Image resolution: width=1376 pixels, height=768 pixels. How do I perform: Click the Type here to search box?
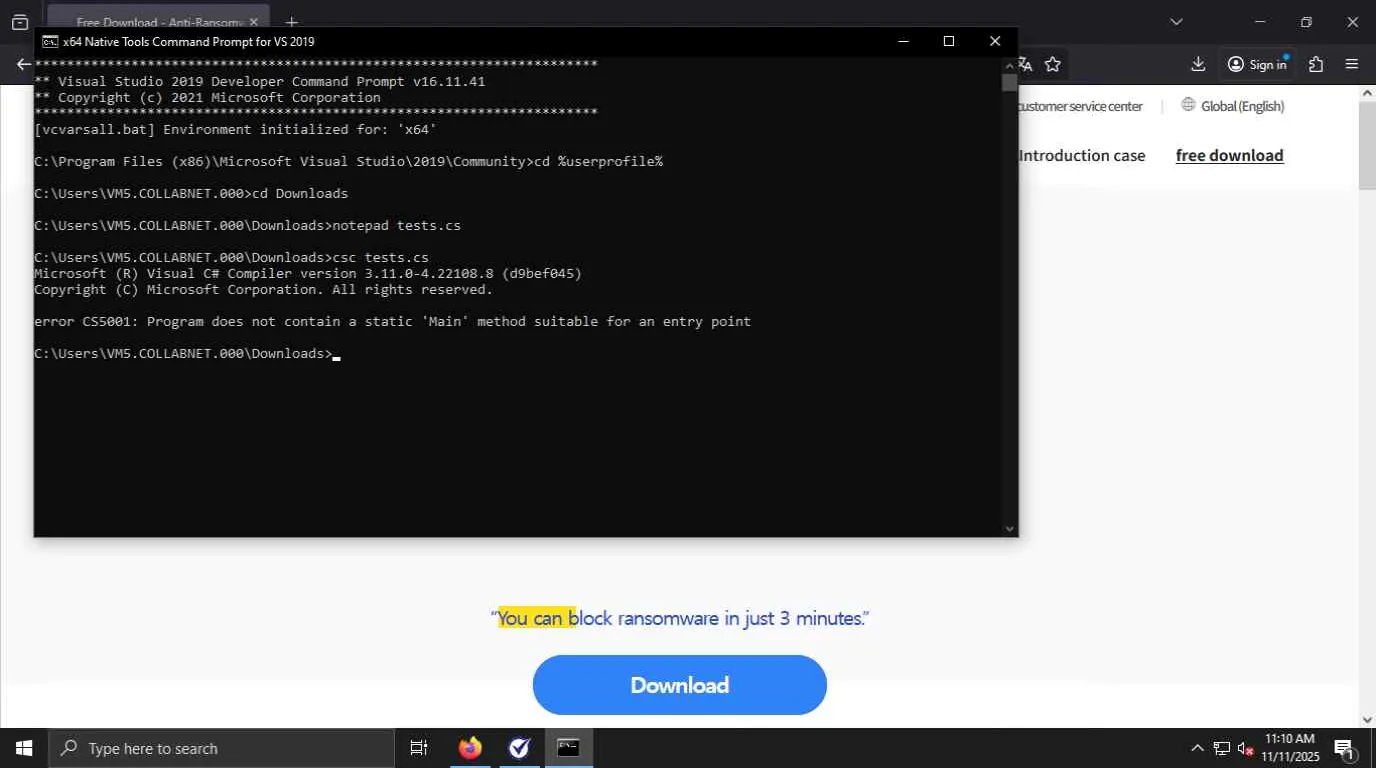click(x=221, y=748)
